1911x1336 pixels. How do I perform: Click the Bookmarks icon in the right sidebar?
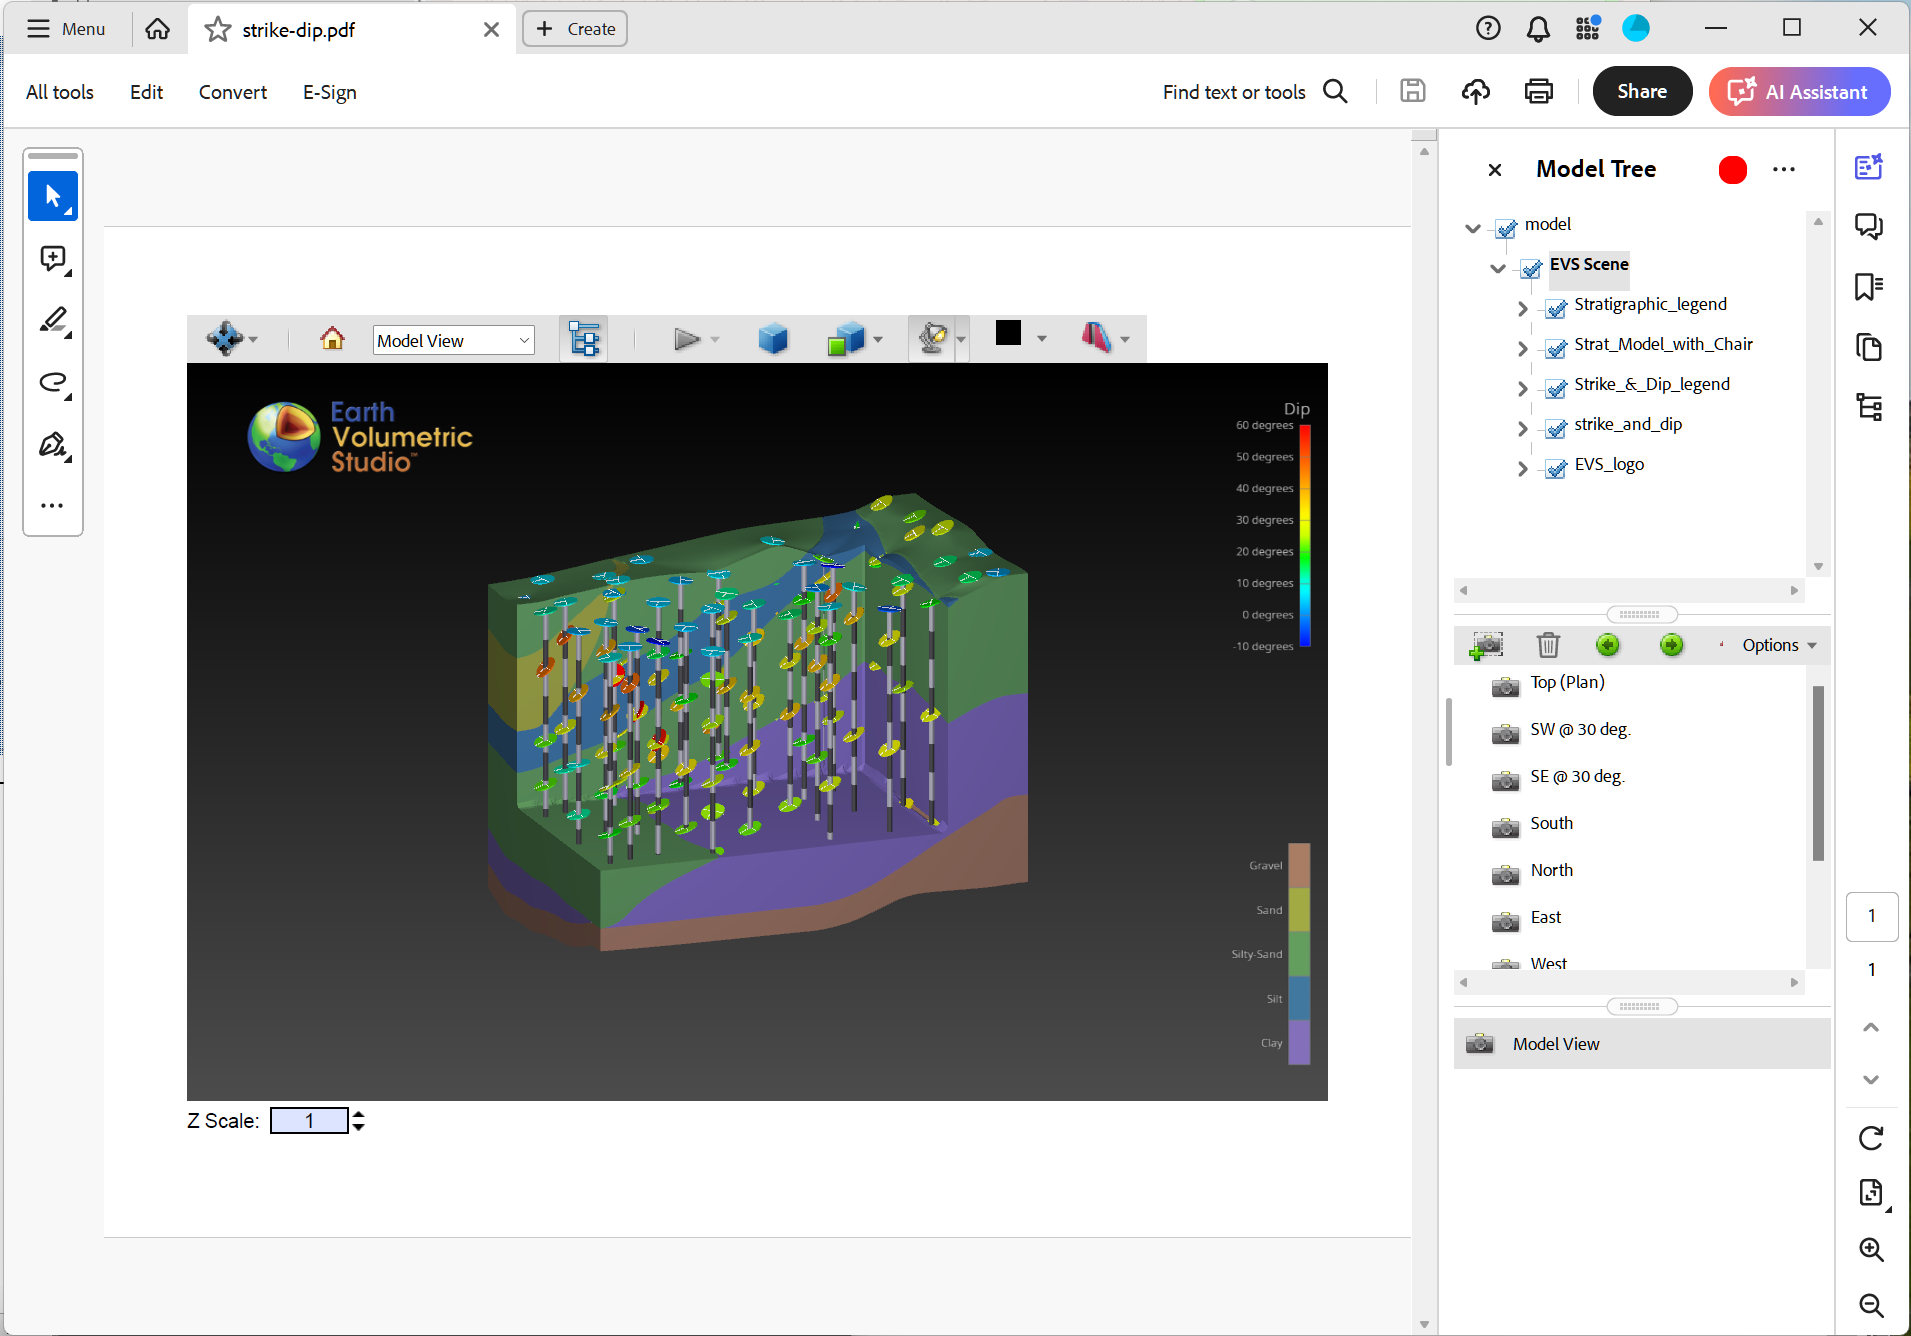pos(1869,287)
